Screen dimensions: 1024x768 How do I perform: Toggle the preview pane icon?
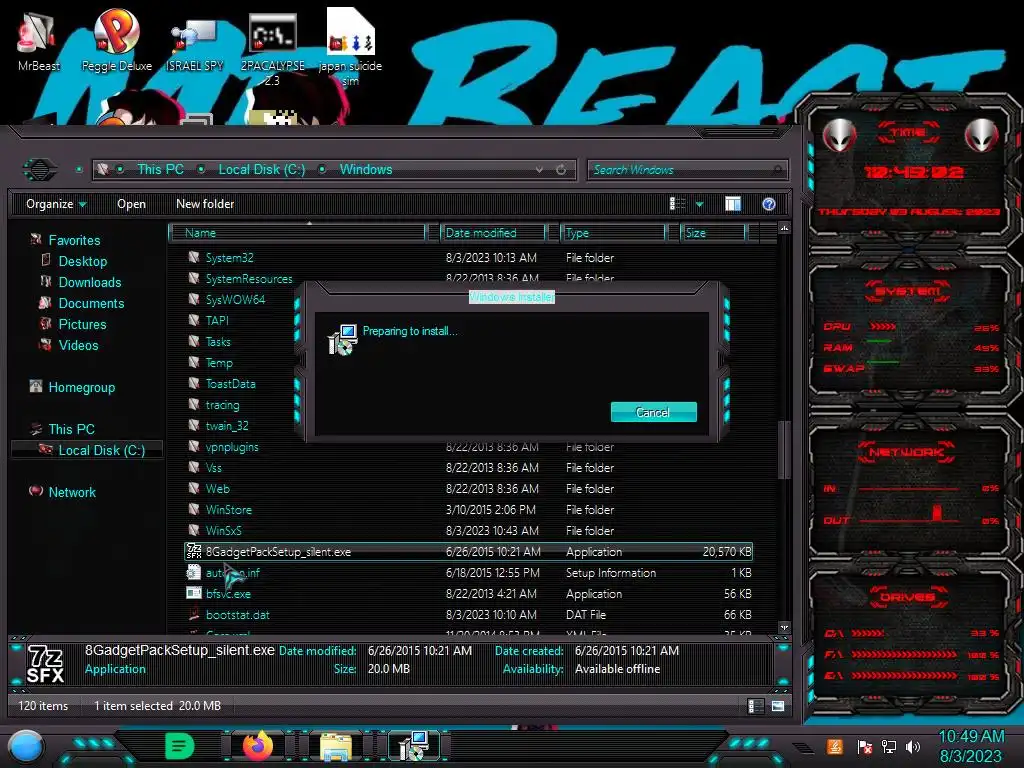tap(733, 204)
